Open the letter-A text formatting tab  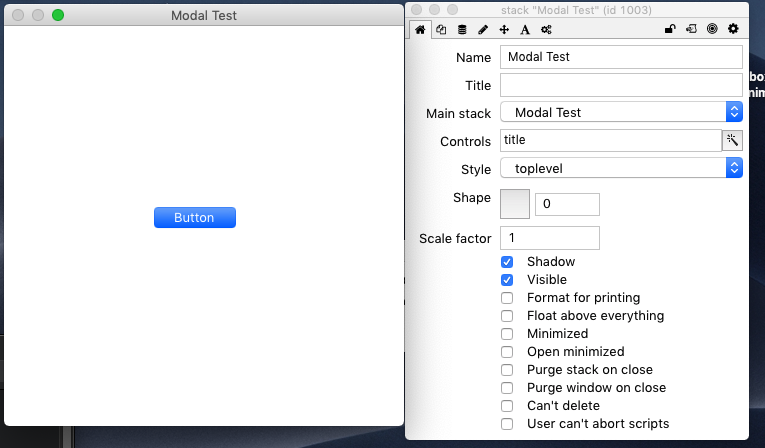coord(525,30)
